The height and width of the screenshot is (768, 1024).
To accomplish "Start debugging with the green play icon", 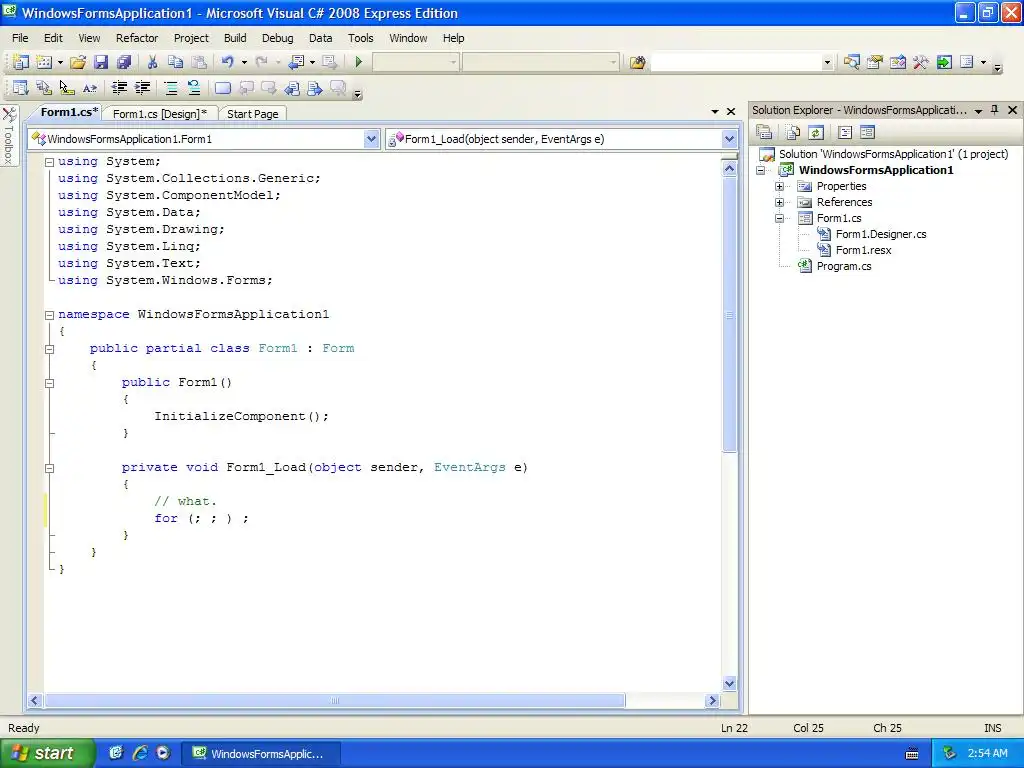I will tap(359, 62).
